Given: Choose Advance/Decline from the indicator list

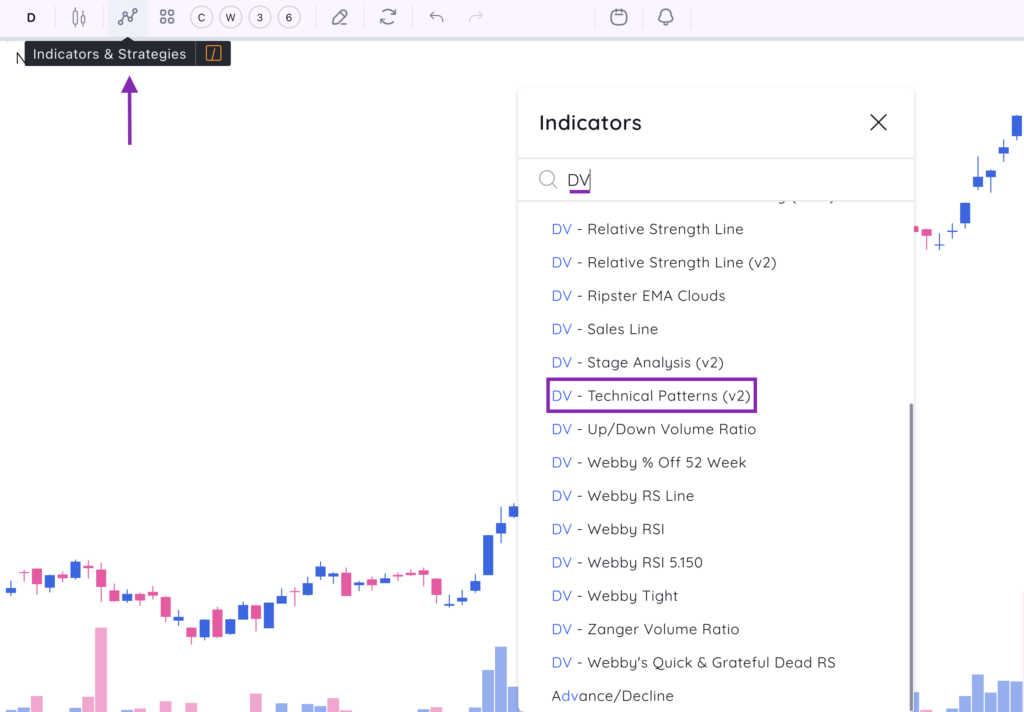Looking at the screenshot, I should 612,696.
